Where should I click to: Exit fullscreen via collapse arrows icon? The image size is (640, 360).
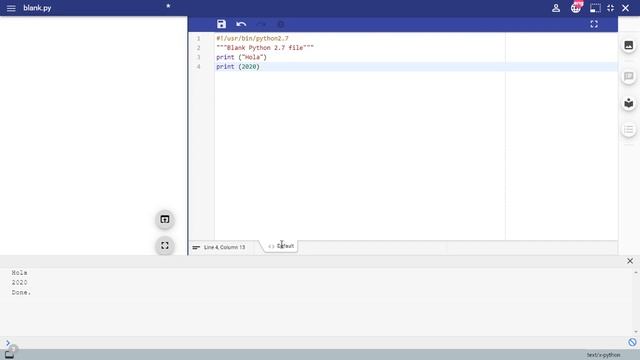[611, 8]
